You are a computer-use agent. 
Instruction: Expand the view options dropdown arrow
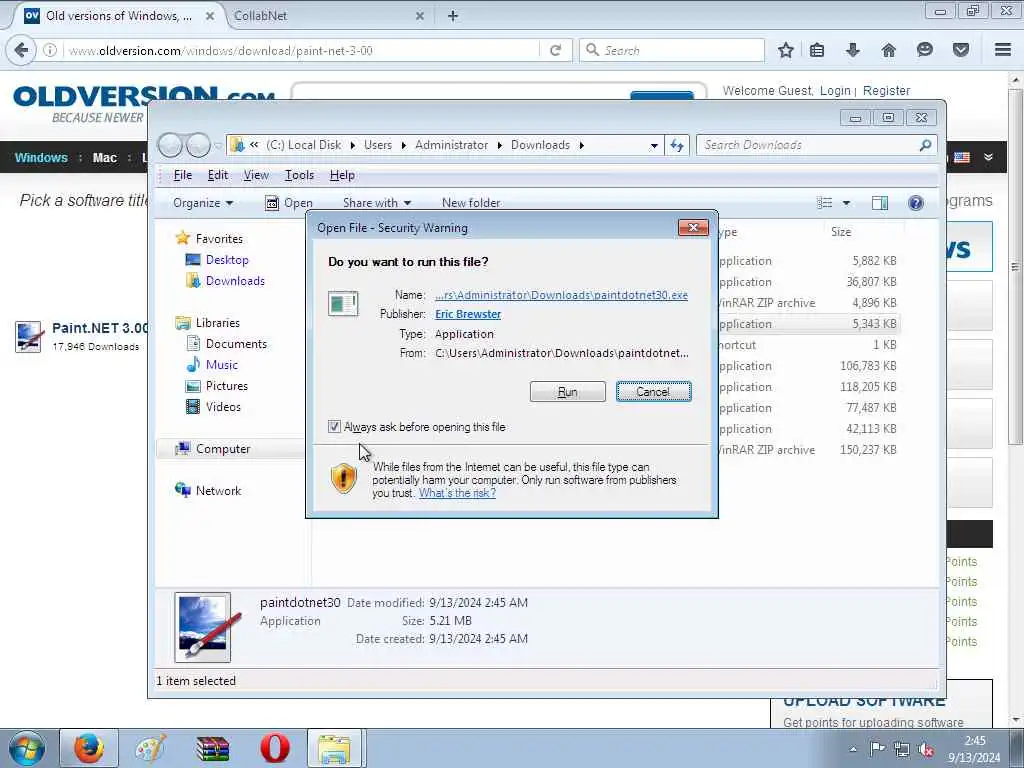click(x=846, y=203)
